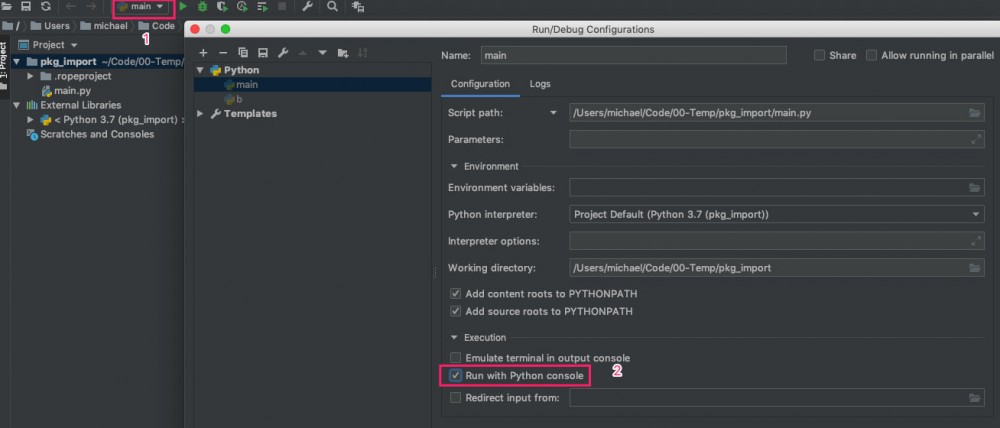Open Settings via the wrench icon in main toolbar
The image size is (1000, 428).
[307, 6]
